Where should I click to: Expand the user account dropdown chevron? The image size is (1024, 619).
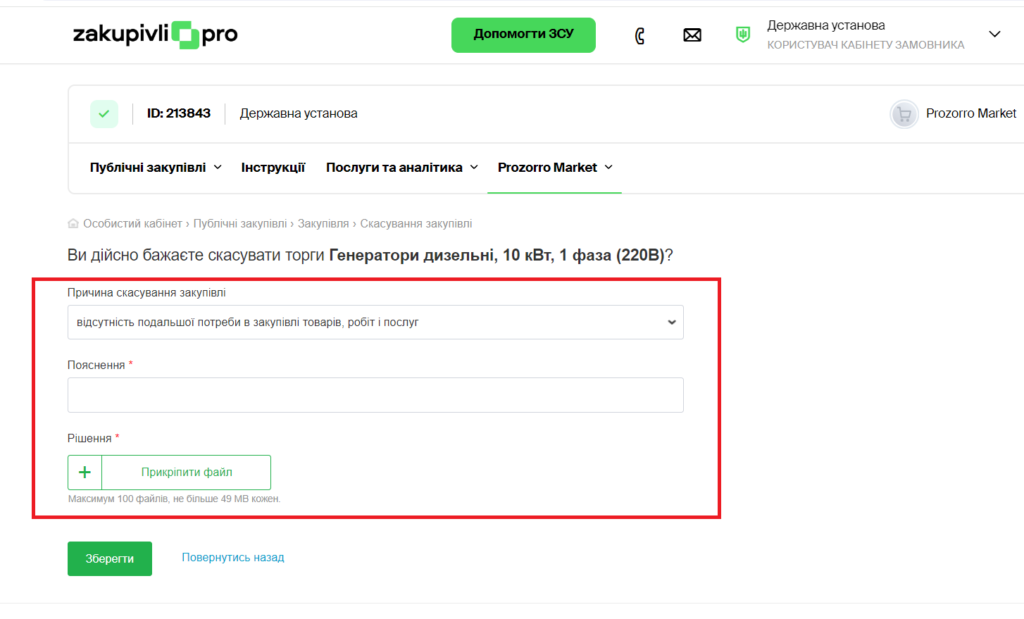click(x=994, y=34)
